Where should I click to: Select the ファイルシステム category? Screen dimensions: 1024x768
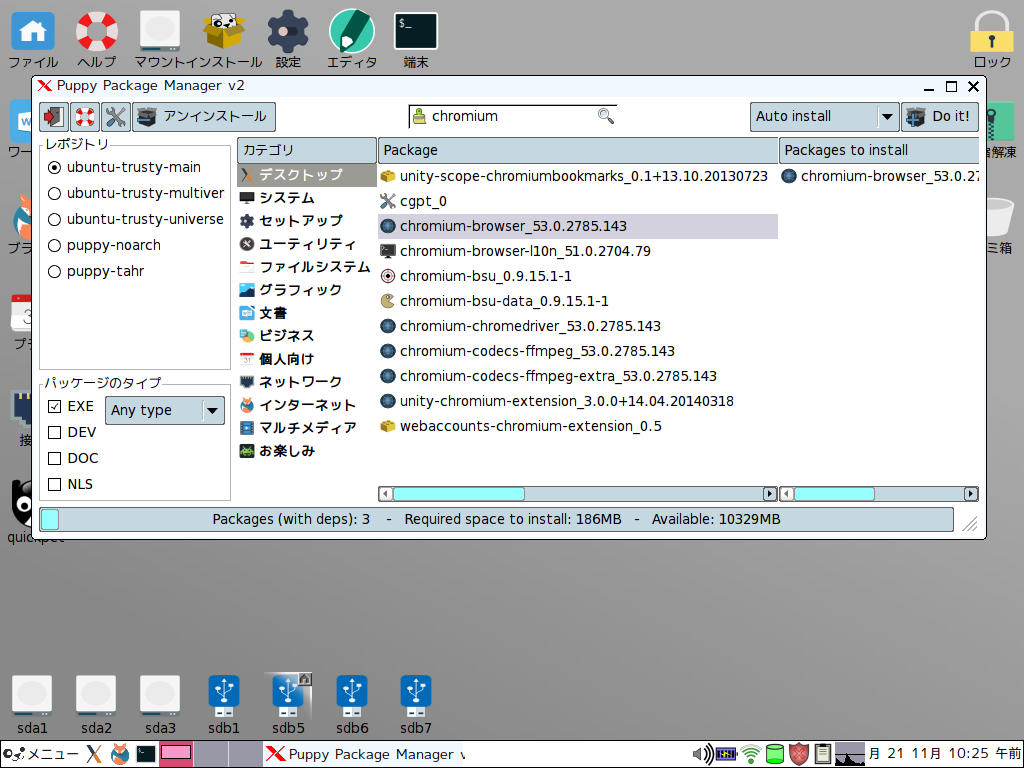pyautogui.click(x=306, y=267)
